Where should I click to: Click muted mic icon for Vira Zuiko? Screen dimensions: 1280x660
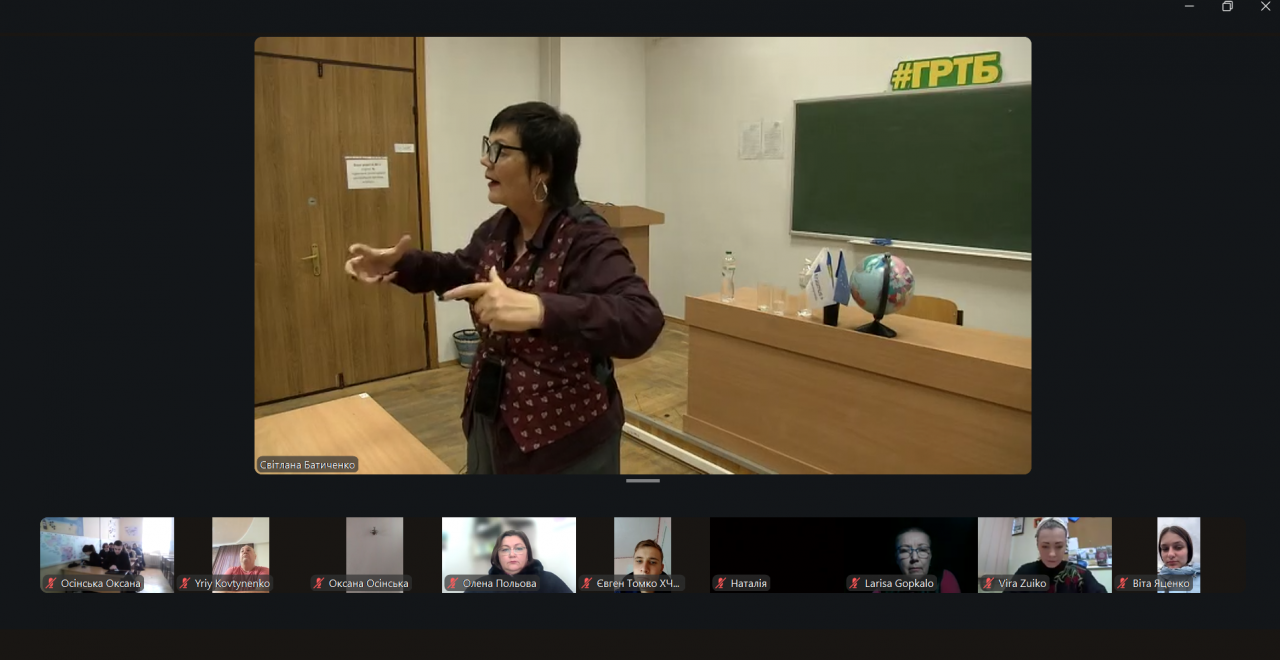coord(989,584)
